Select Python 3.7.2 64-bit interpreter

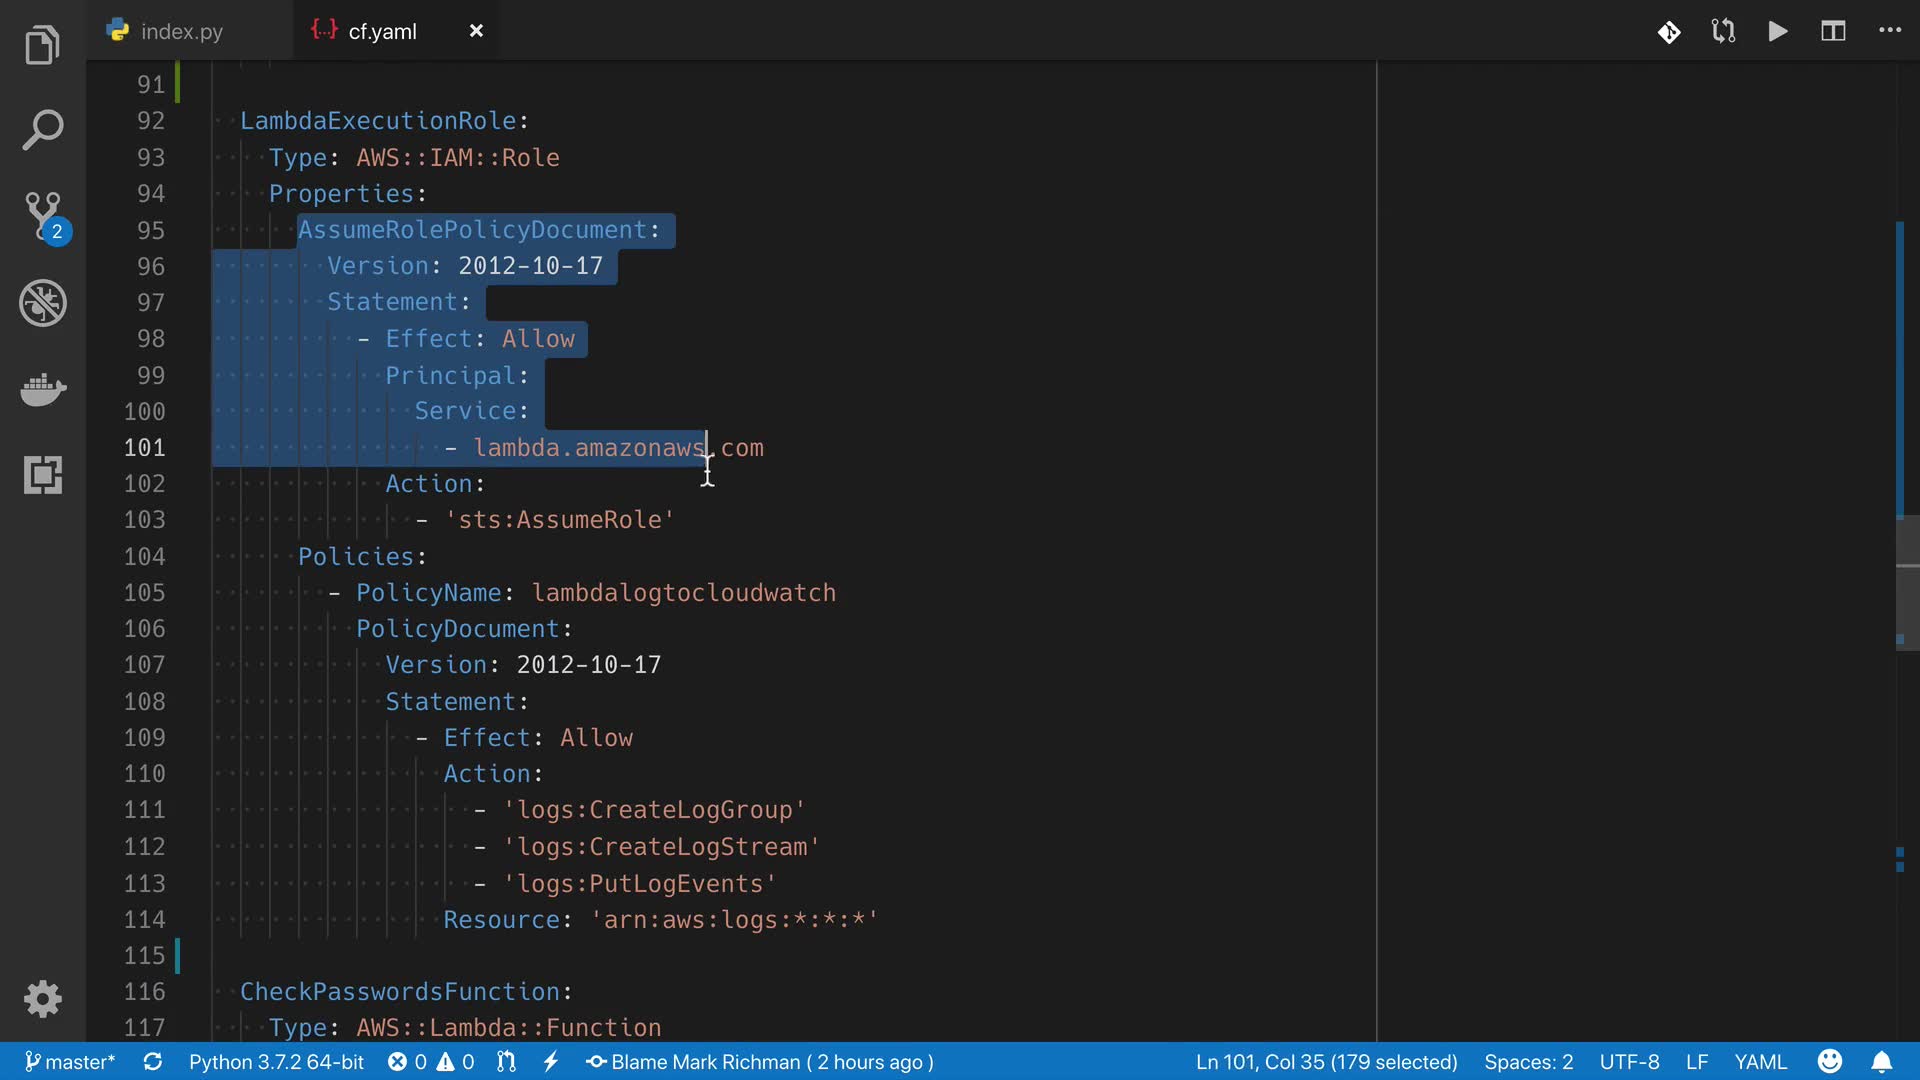pos(276,1062)
